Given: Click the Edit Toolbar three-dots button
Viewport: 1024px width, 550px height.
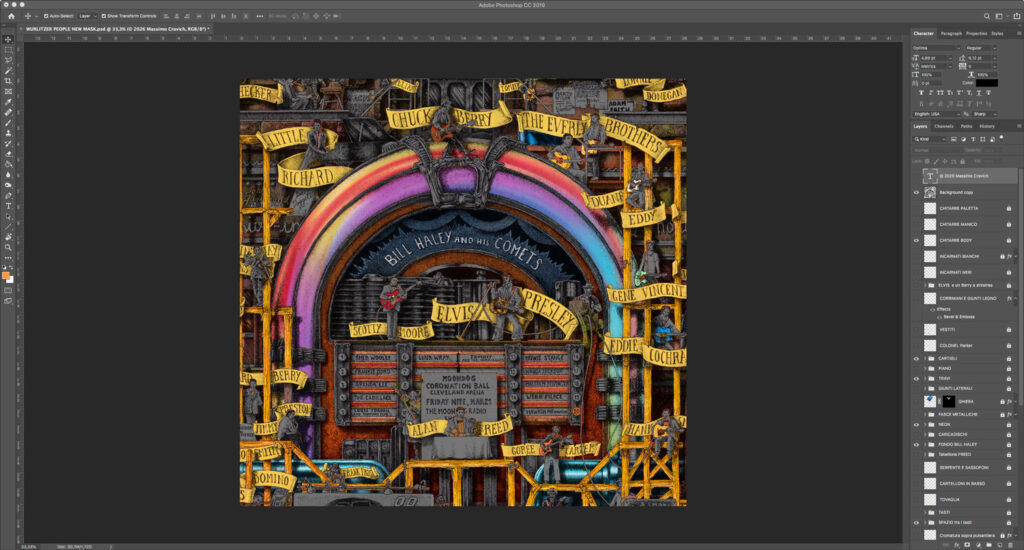Looking at the screenshot, I should (x=8, y=258).
